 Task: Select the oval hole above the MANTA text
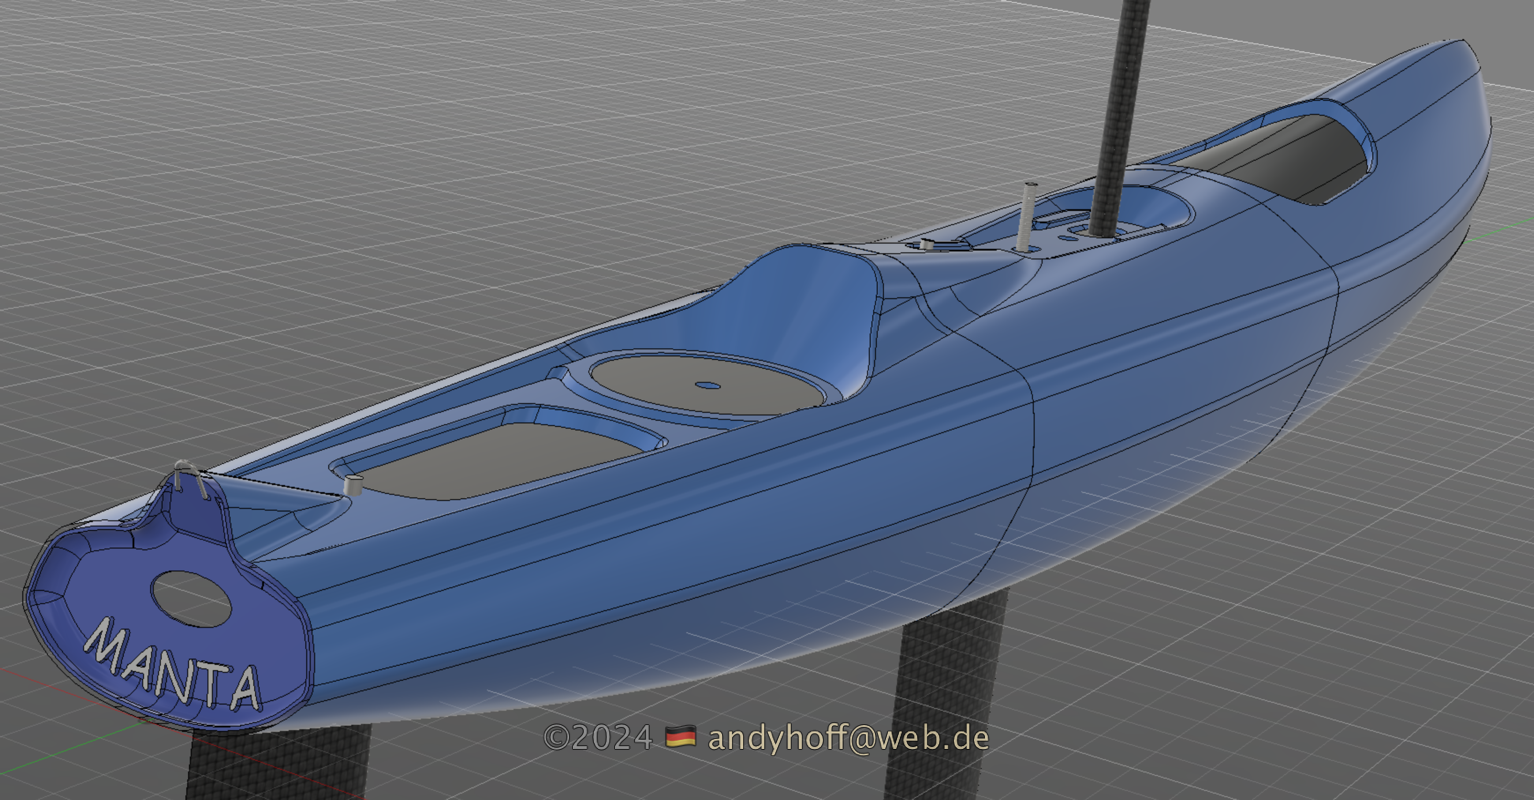[191, 599]
